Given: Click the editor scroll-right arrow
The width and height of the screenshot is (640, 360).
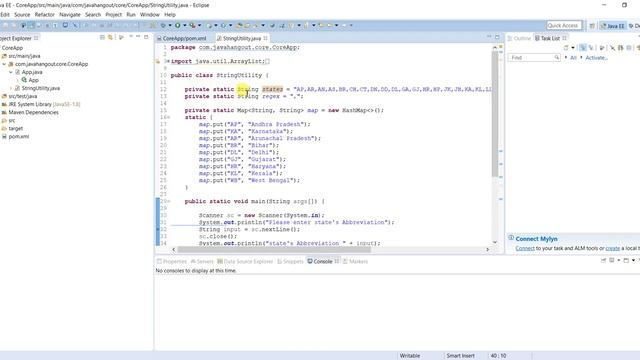Looking at the screenshot, I should [487, 249].
